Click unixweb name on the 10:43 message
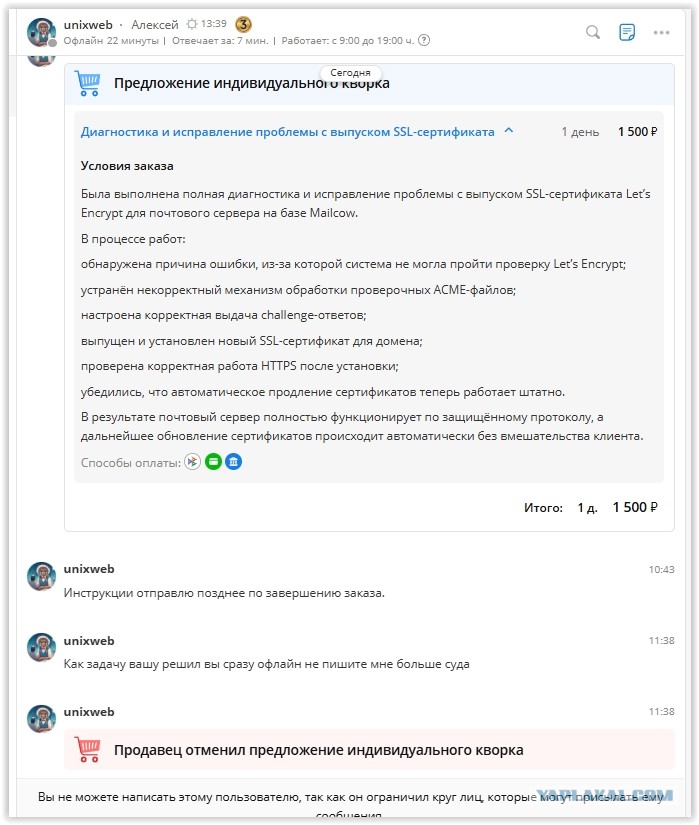The height and width of the screenshot is (825, 699). 89,569
